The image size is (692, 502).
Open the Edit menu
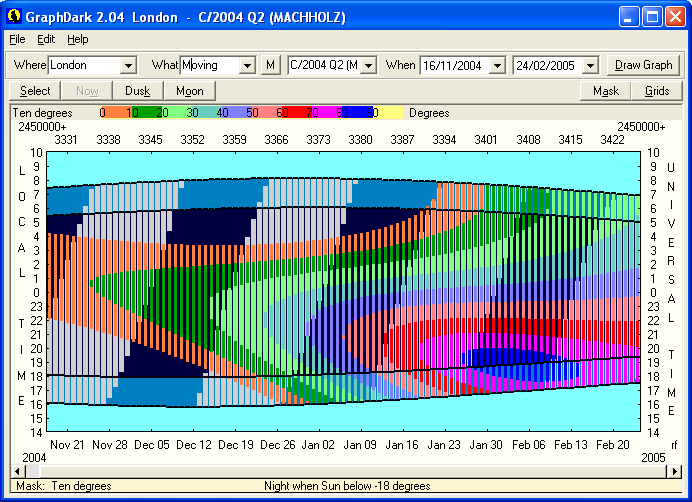46,39
